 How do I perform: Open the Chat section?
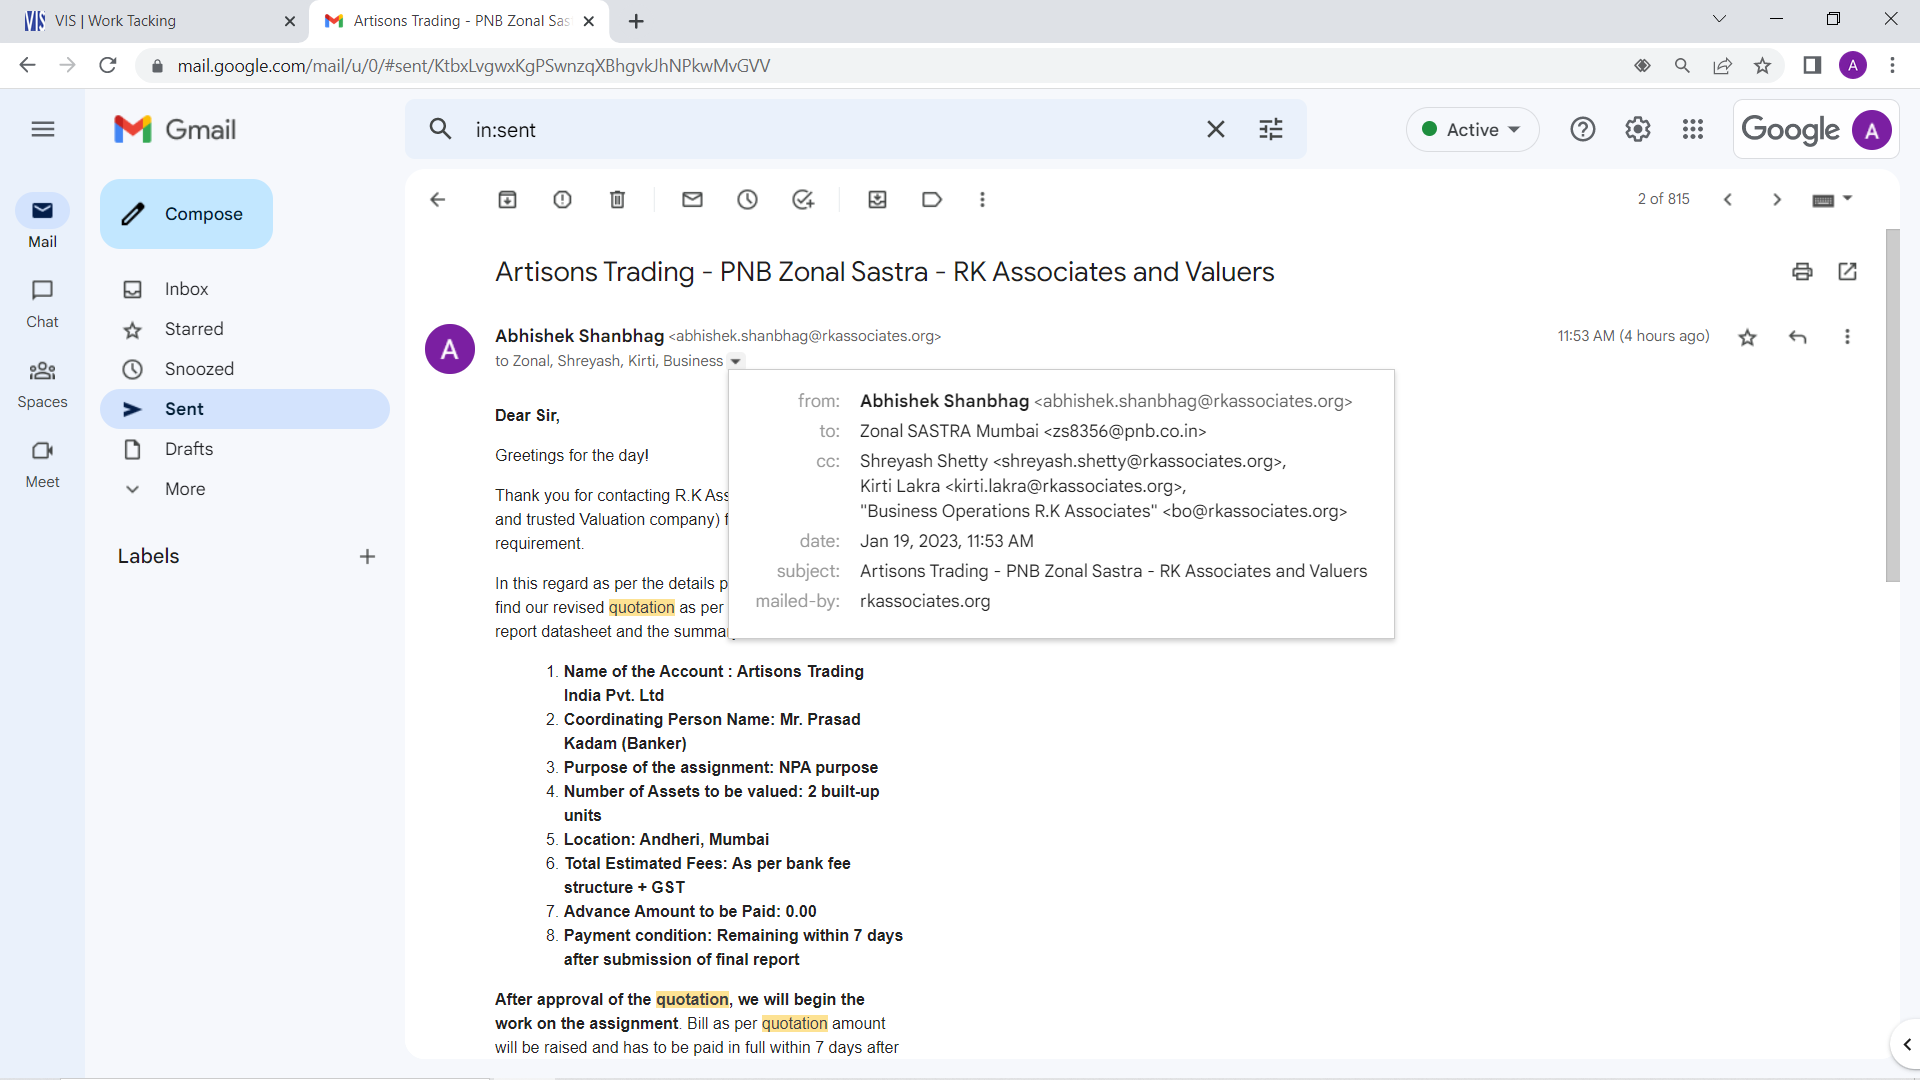42,303
